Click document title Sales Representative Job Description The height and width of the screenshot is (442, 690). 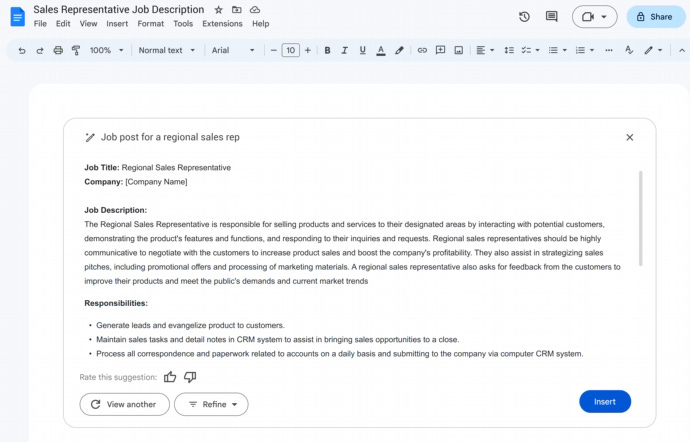click(119, 10)
